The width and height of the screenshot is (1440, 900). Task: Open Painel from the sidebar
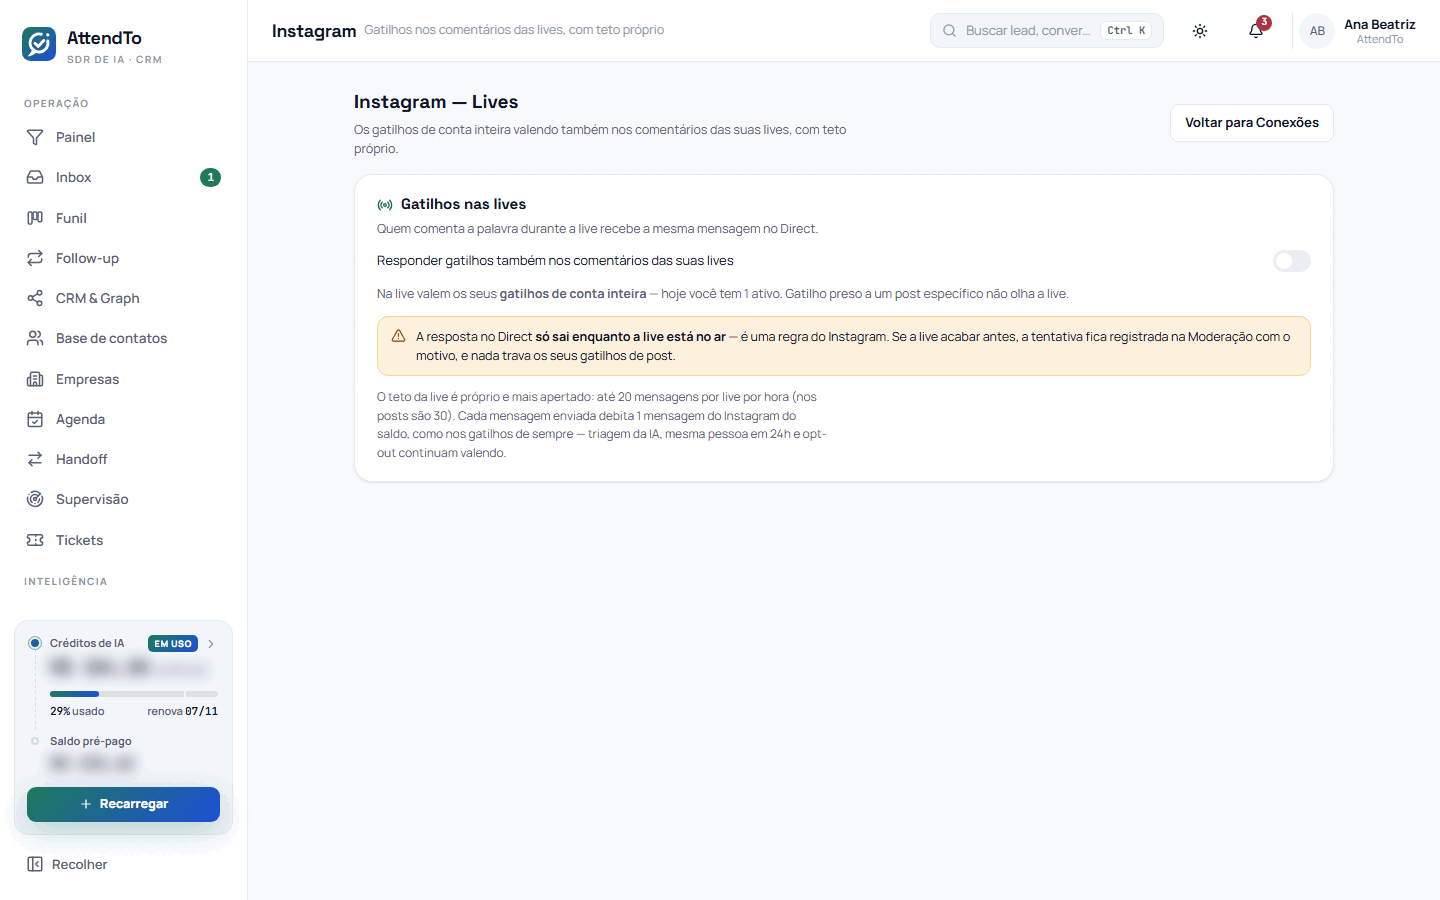point(124,137)
